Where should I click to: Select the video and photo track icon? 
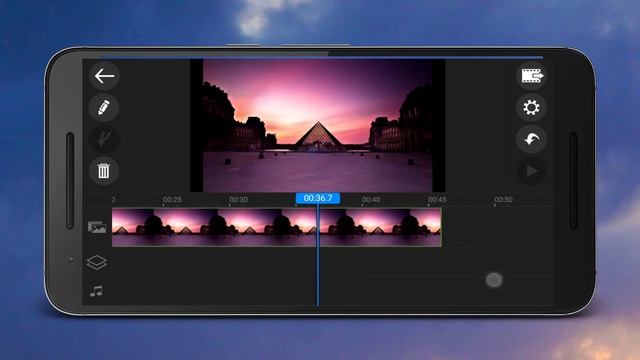(x=97, y=227)
